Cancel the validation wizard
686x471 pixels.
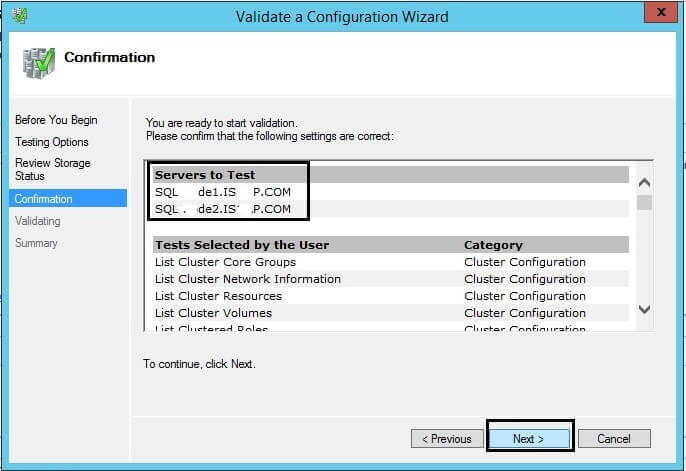(613, 438)
